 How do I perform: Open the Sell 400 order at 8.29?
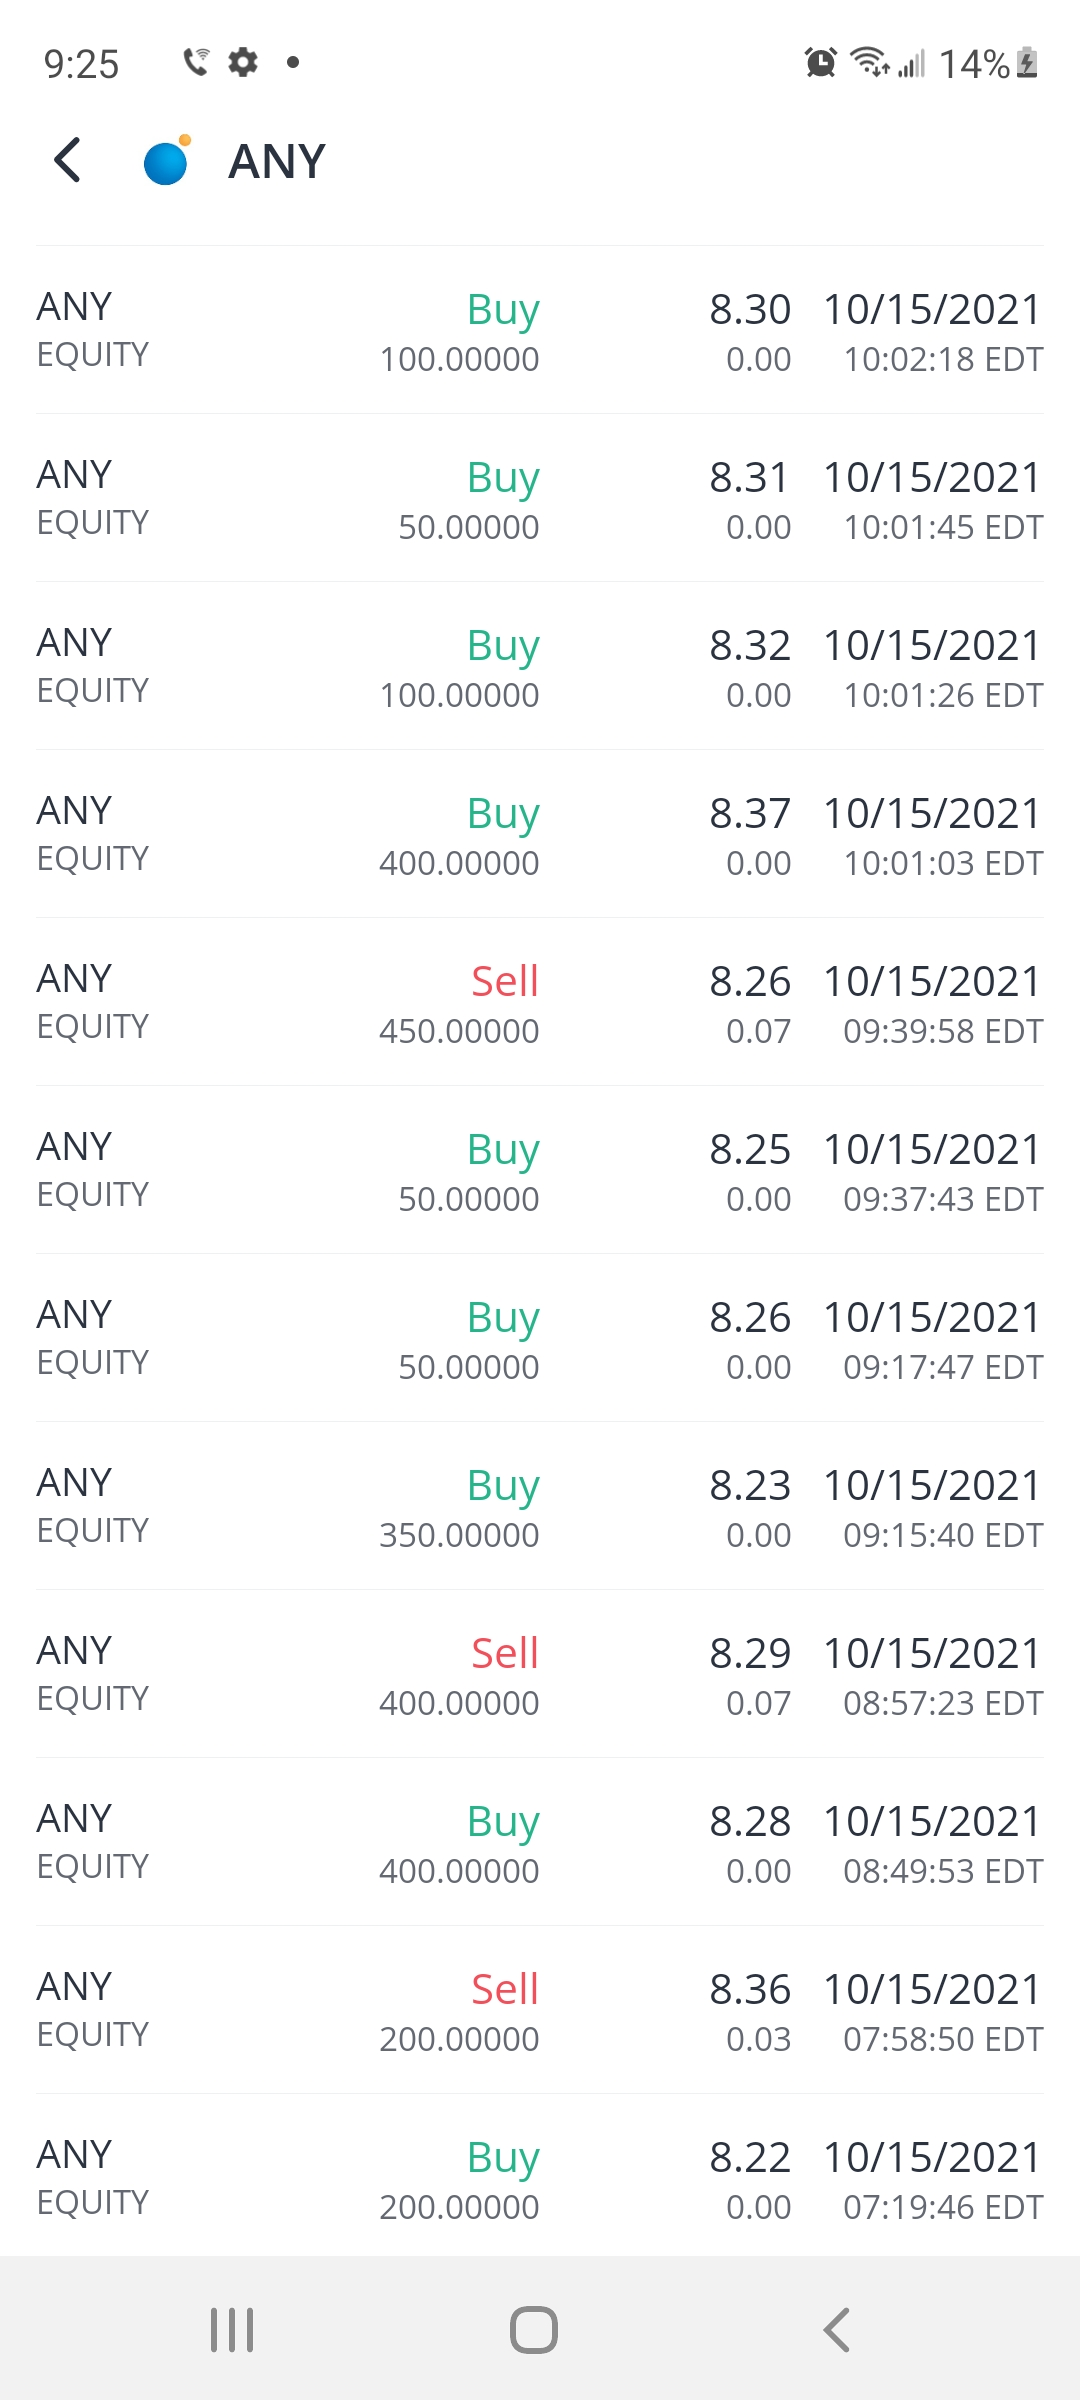540,1674
